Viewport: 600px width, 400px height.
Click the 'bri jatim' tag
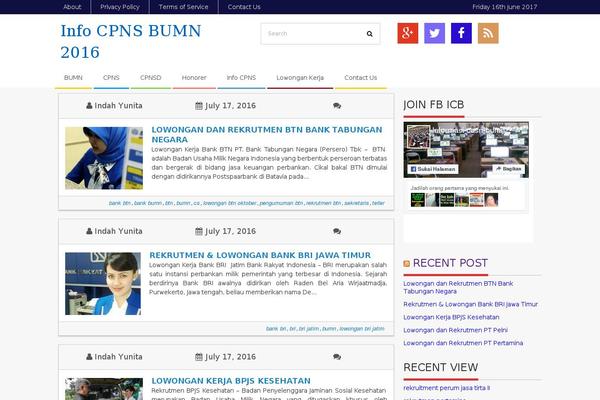click(309, 329)
